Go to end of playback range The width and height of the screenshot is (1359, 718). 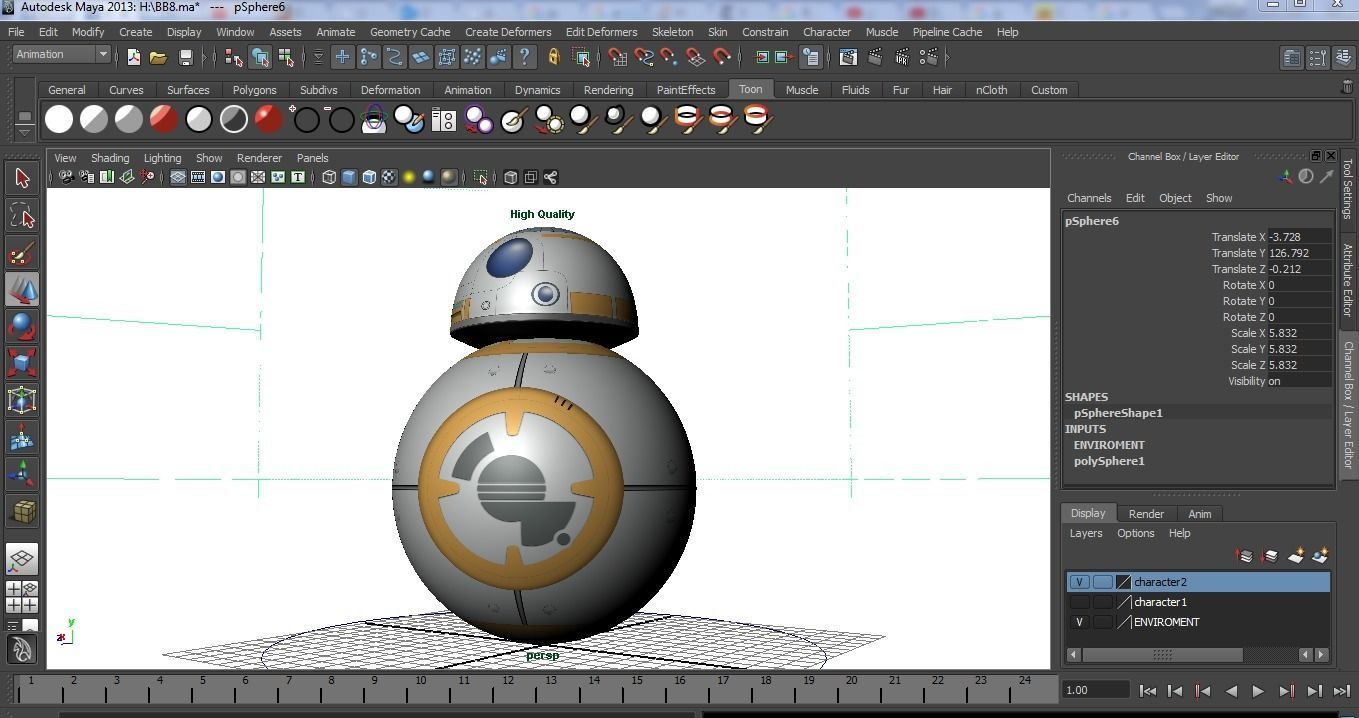click(1341, 690)
